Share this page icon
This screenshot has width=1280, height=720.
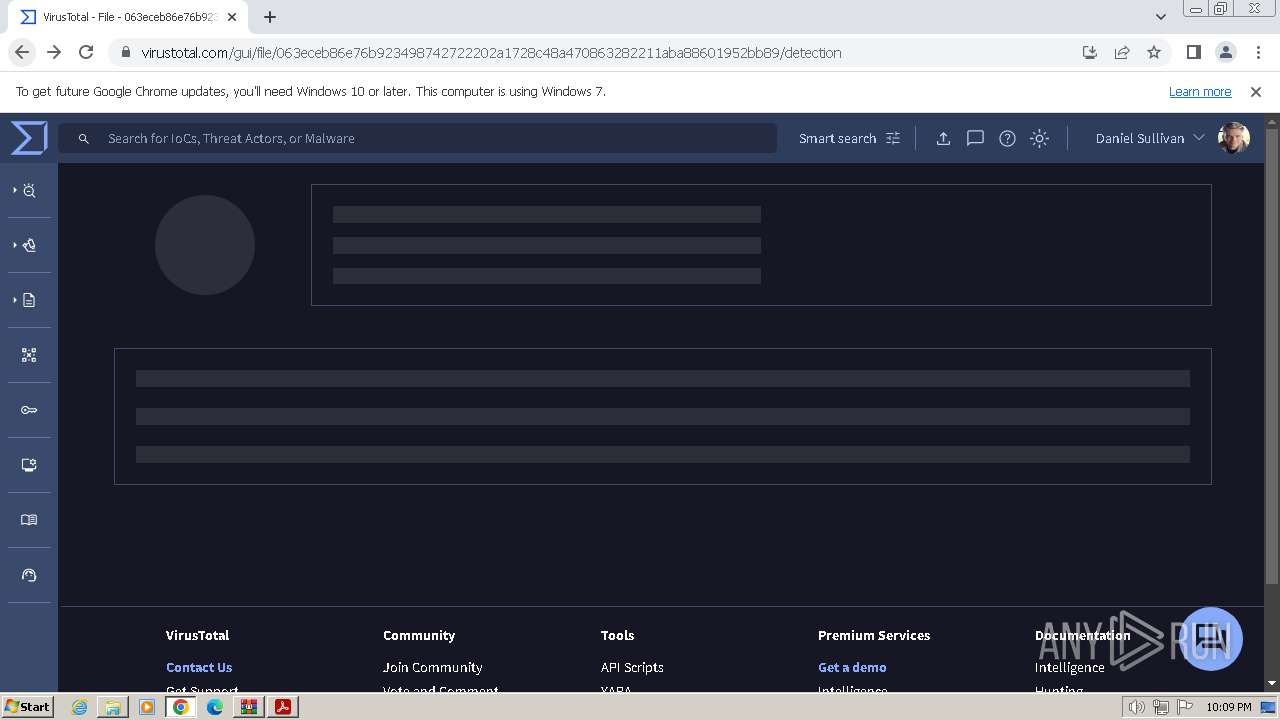pos(1122,52)
